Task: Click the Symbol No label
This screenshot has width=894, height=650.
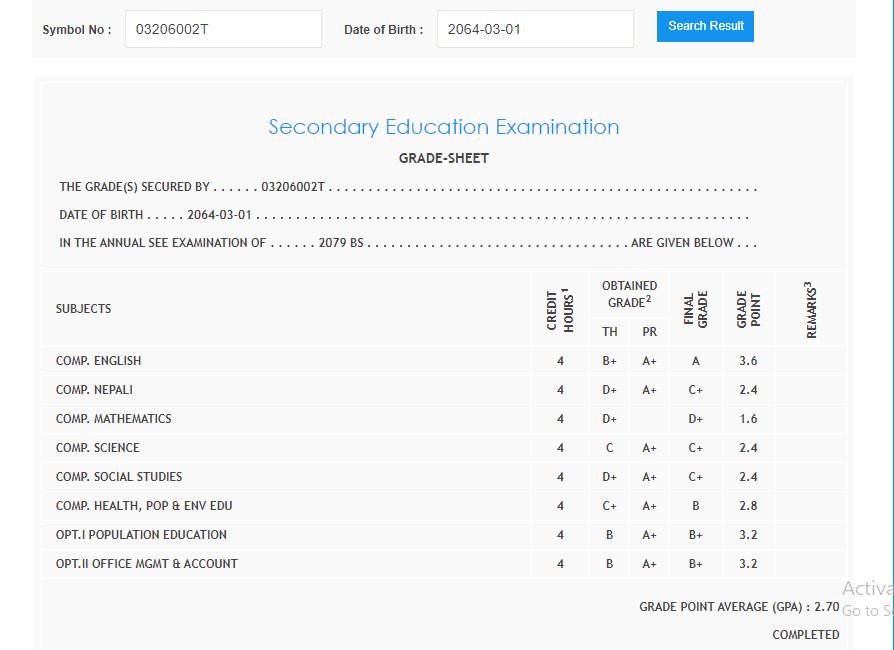Action: click(77, 30)
